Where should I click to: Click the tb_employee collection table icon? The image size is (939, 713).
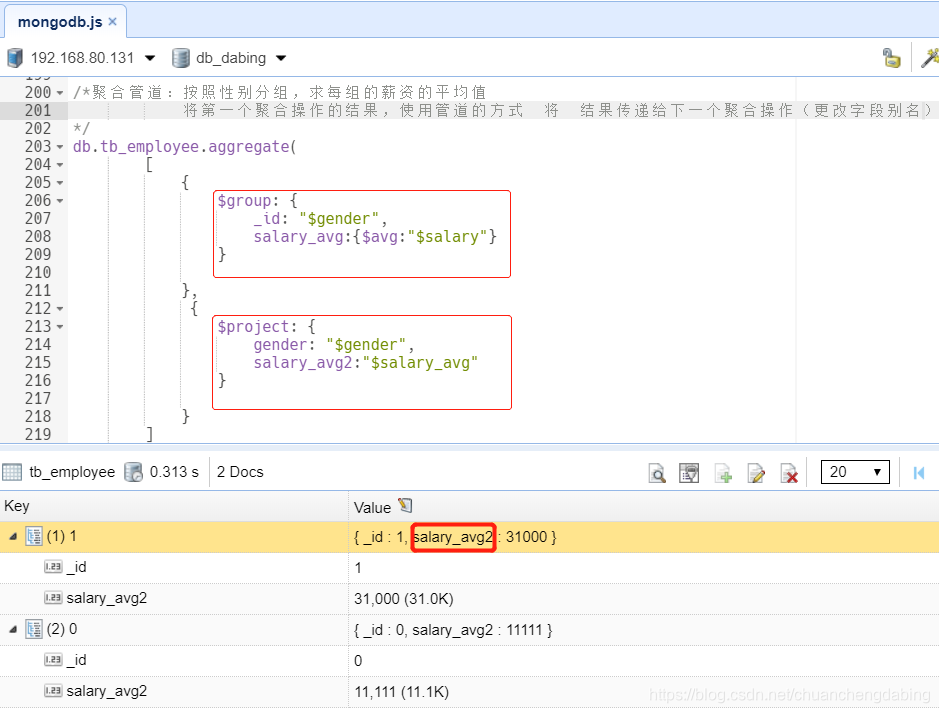coord(12,472)
